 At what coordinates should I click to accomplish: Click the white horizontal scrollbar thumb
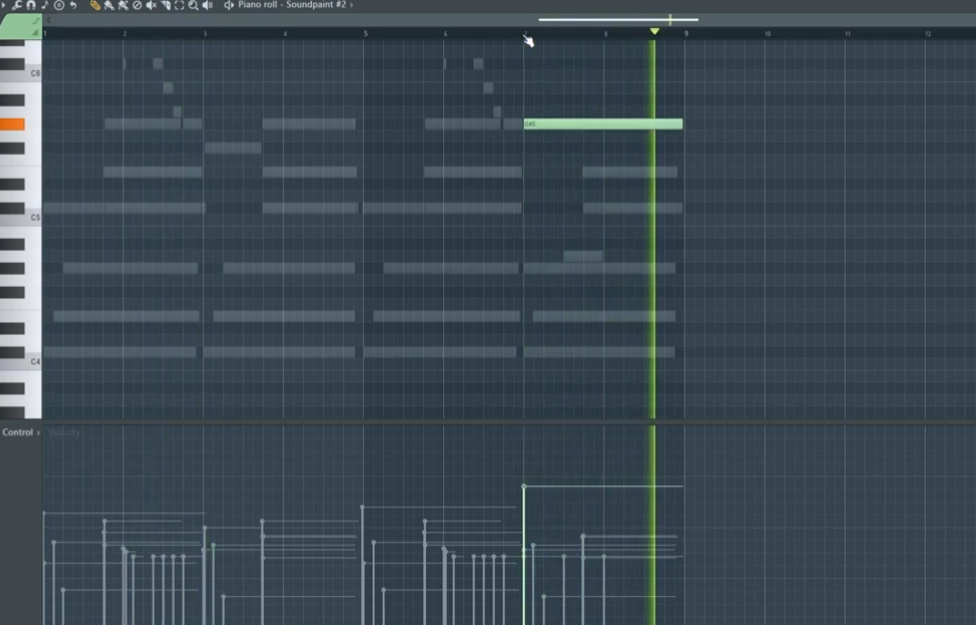click(618, 19)
